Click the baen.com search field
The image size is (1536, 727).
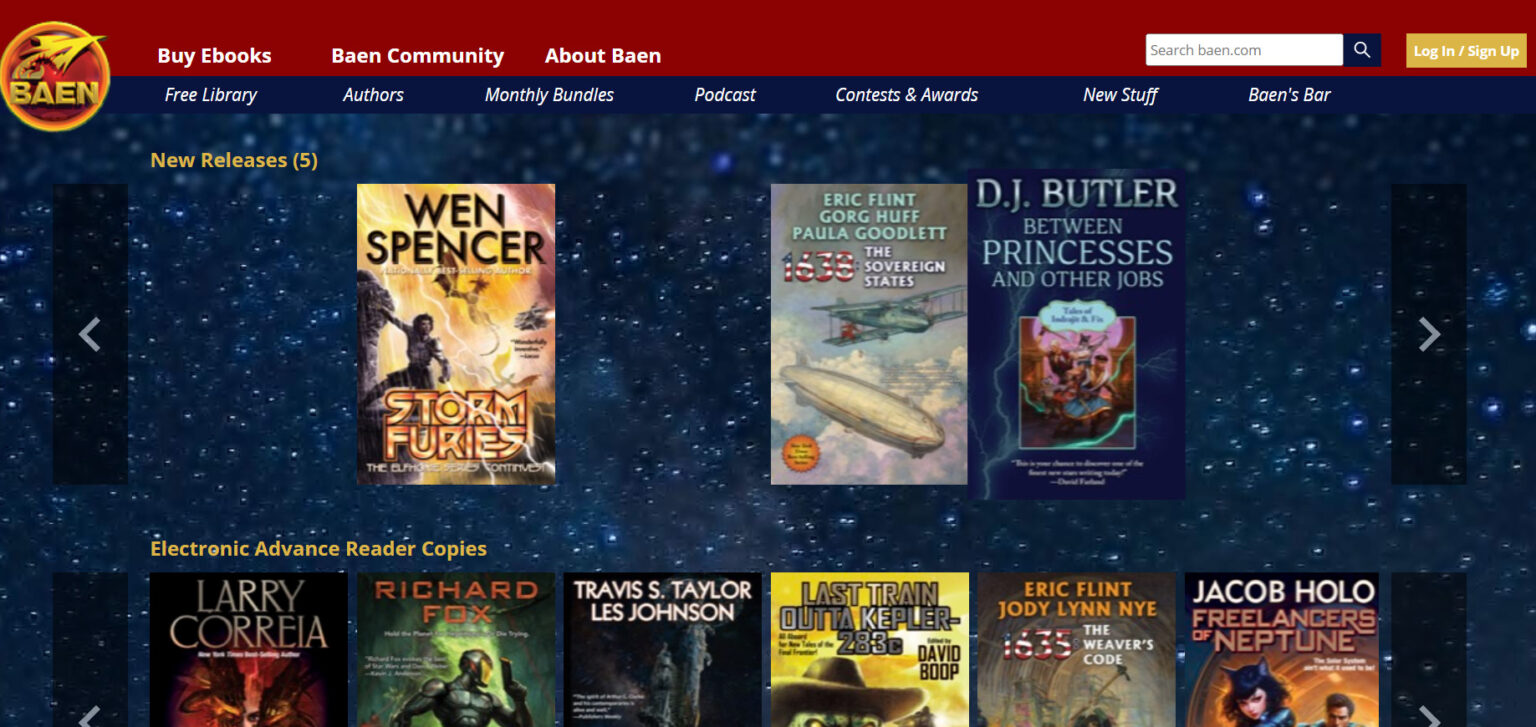[x=1243, y=49]
